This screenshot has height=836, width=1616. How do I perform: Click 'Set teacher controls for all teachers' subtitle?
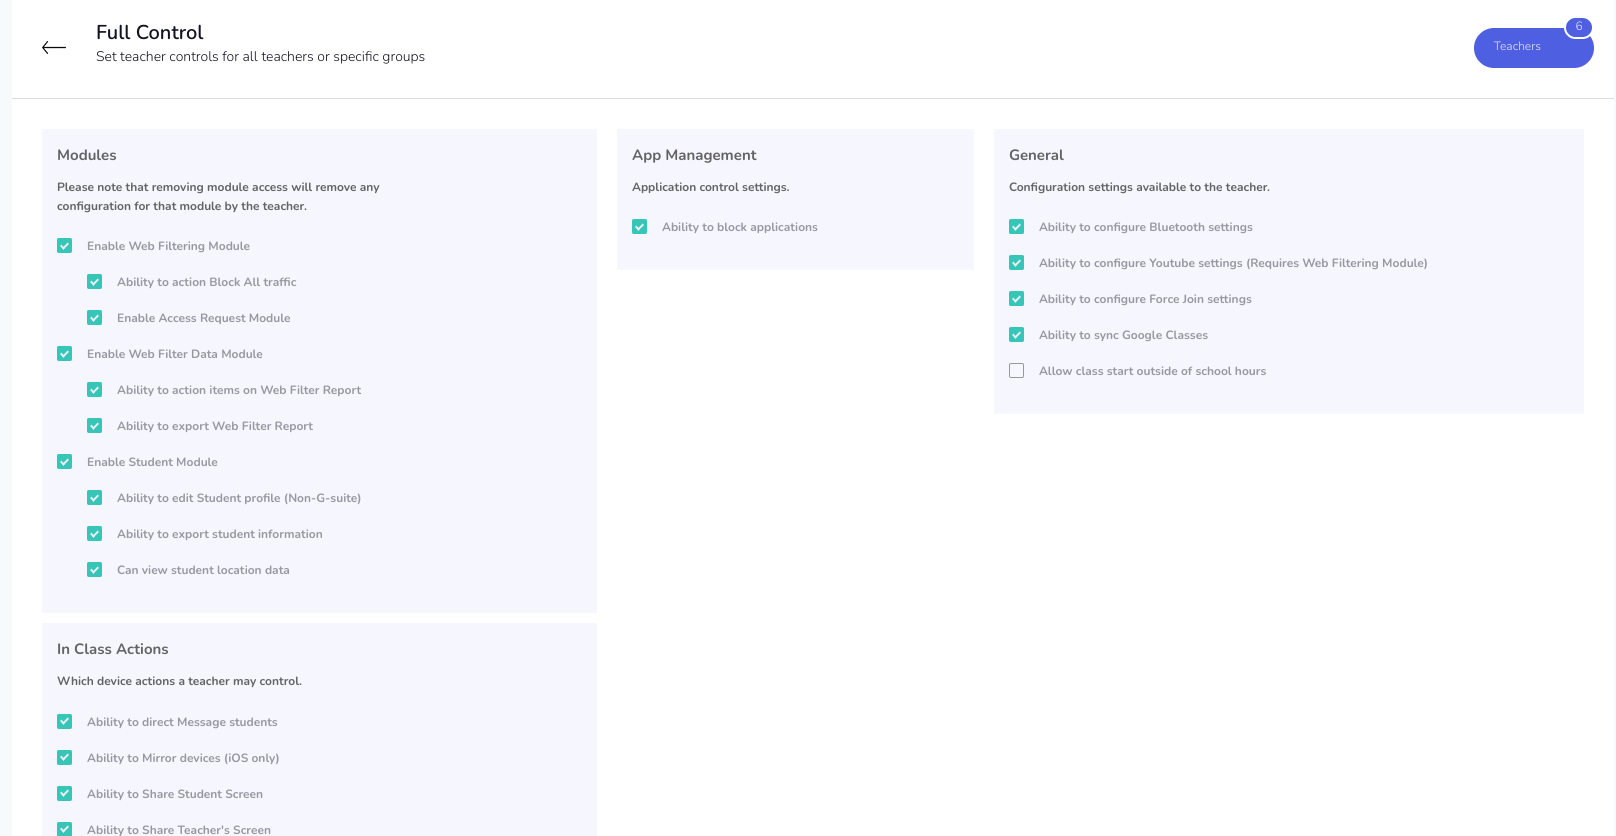tap(261, 57)
